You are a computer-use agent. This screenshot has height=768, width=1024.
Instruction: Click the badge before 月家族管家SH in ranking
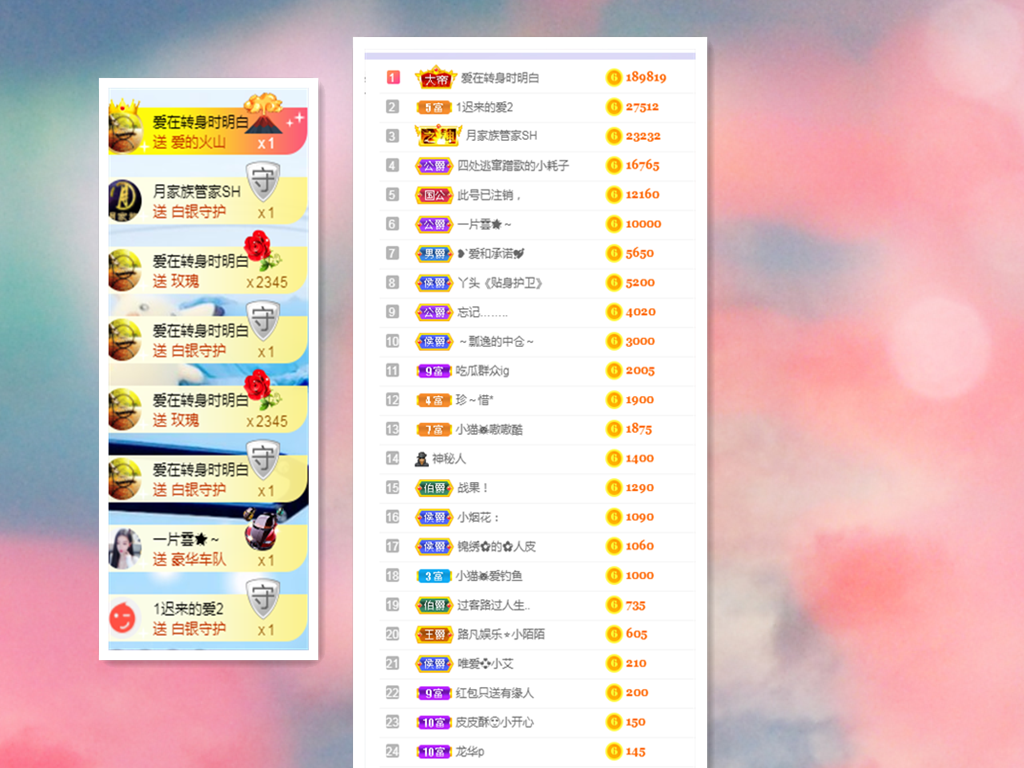(x=438, y=136)
